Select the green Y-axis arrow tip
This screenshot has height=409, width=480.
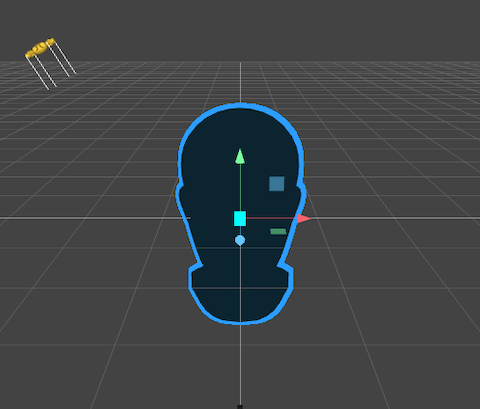(x=240, y=157)
